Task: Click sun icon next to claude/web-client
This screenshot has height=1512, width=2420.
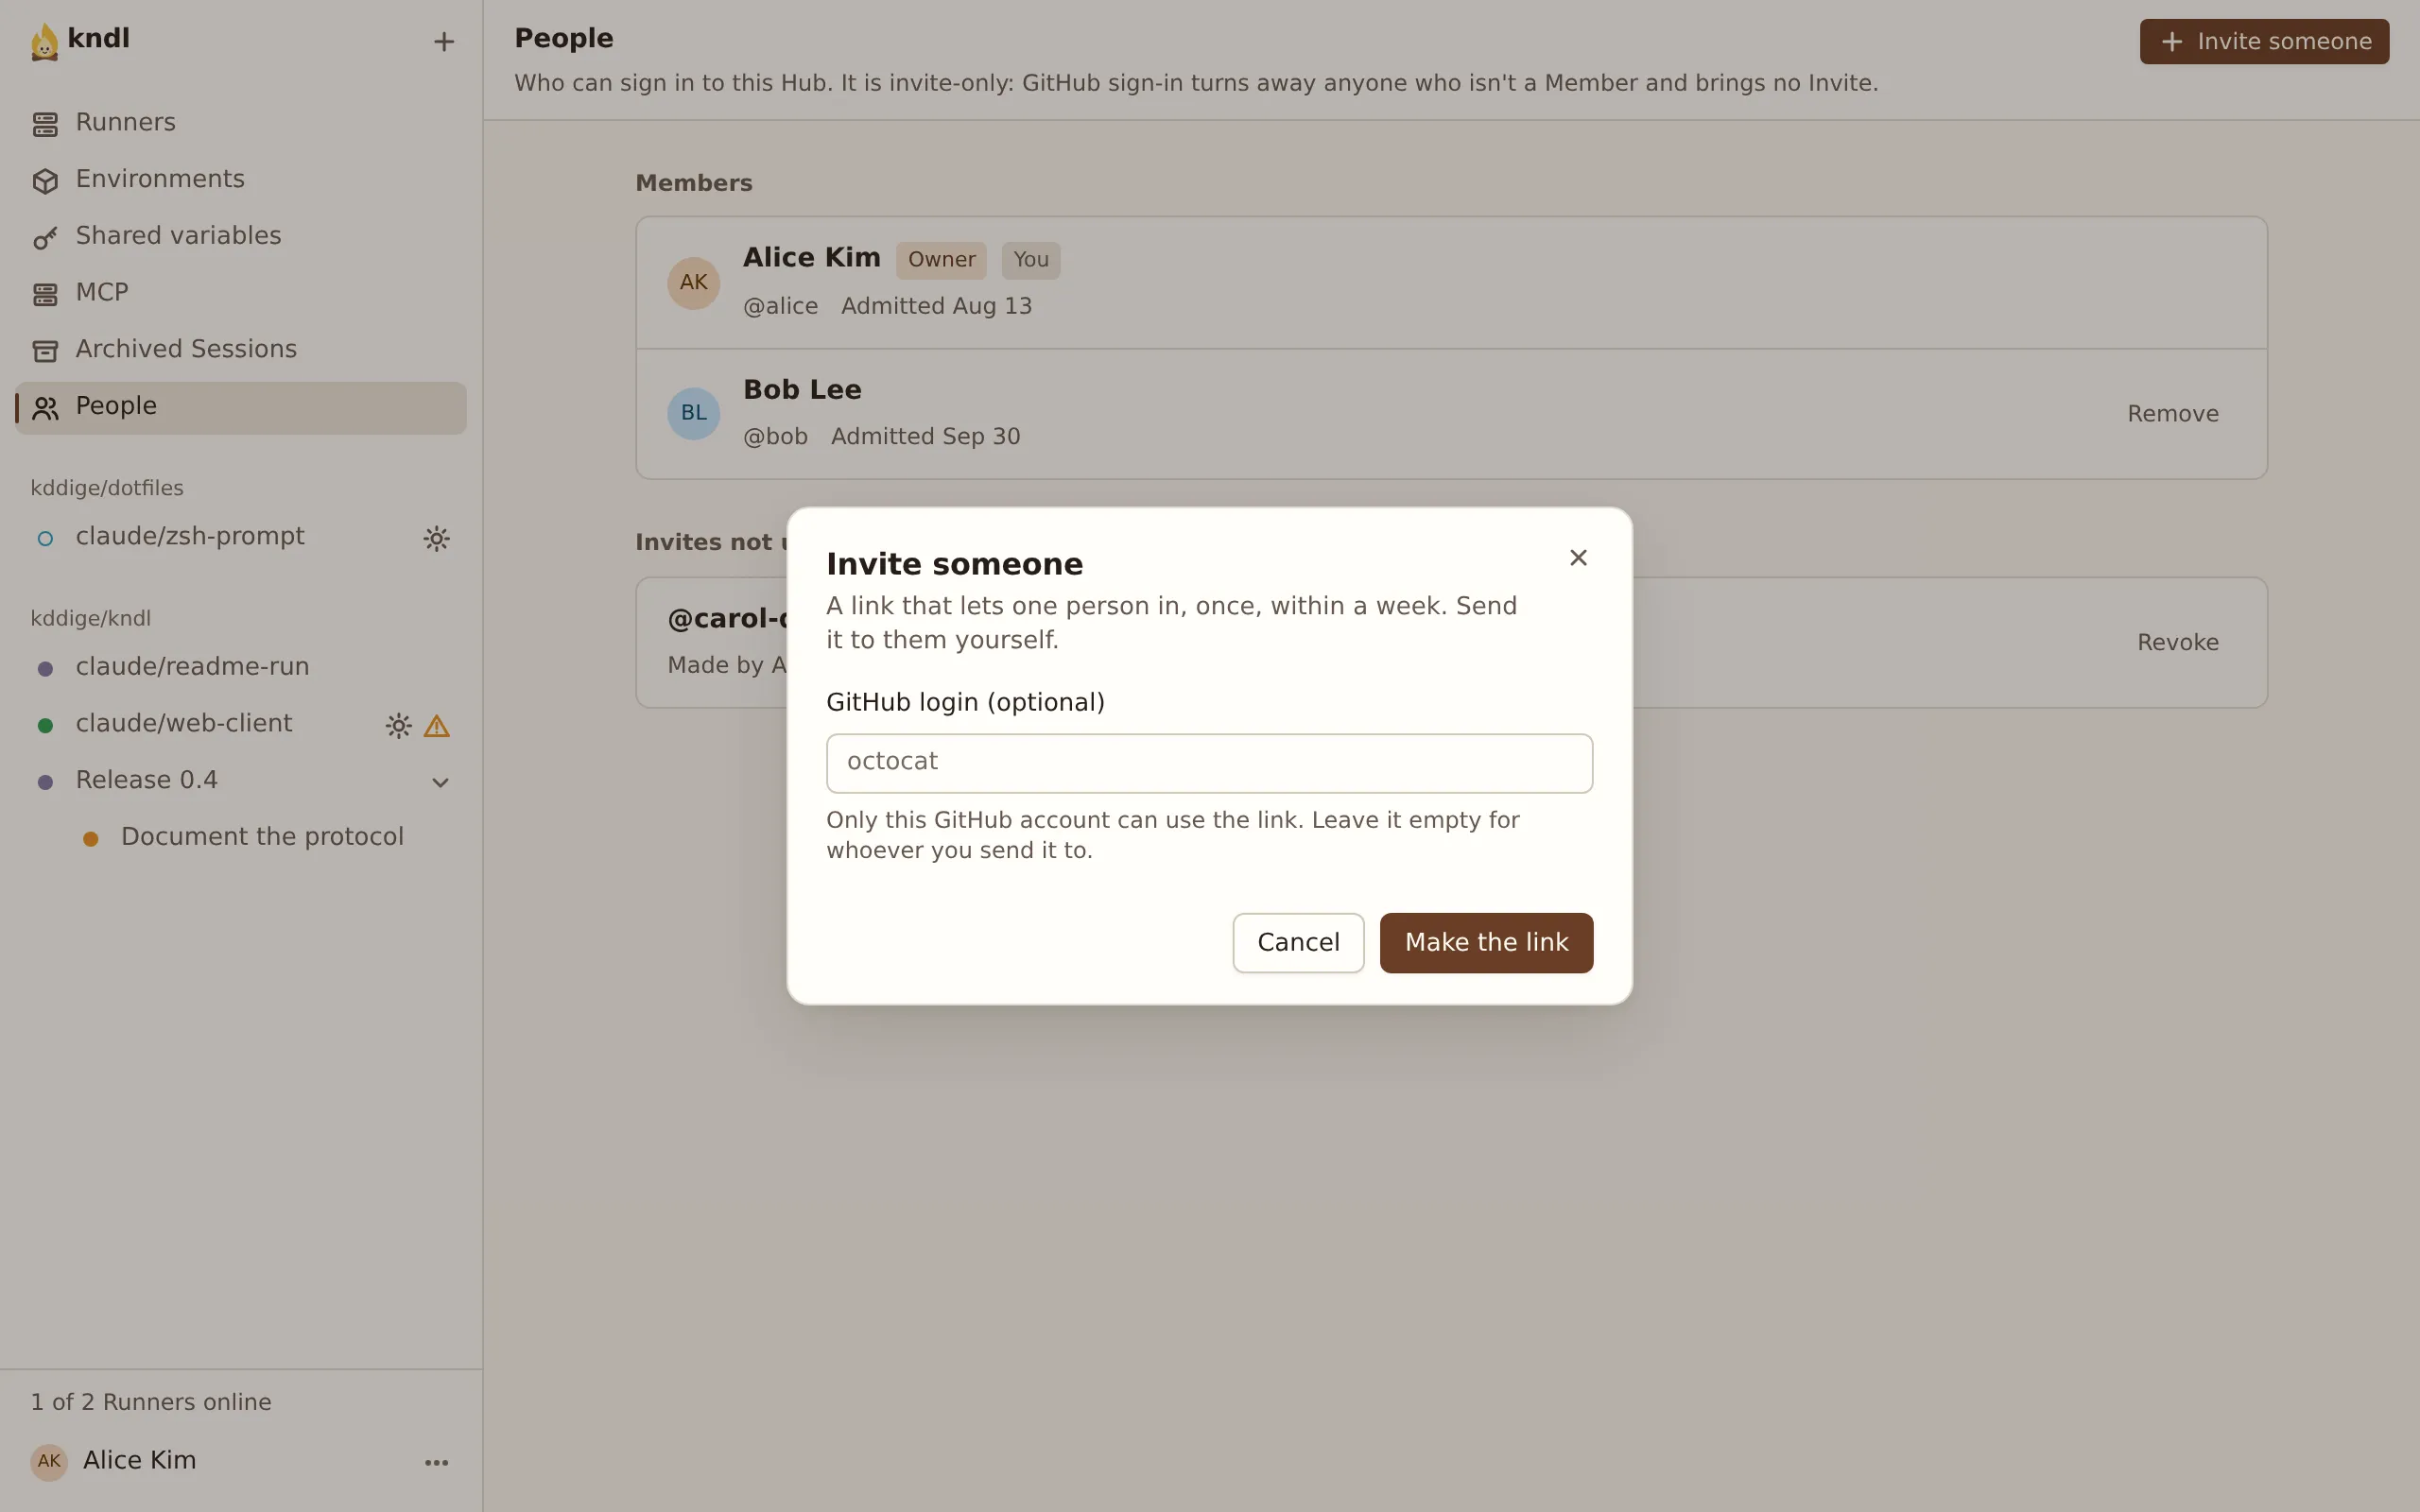Action: (x=398, y=726)
